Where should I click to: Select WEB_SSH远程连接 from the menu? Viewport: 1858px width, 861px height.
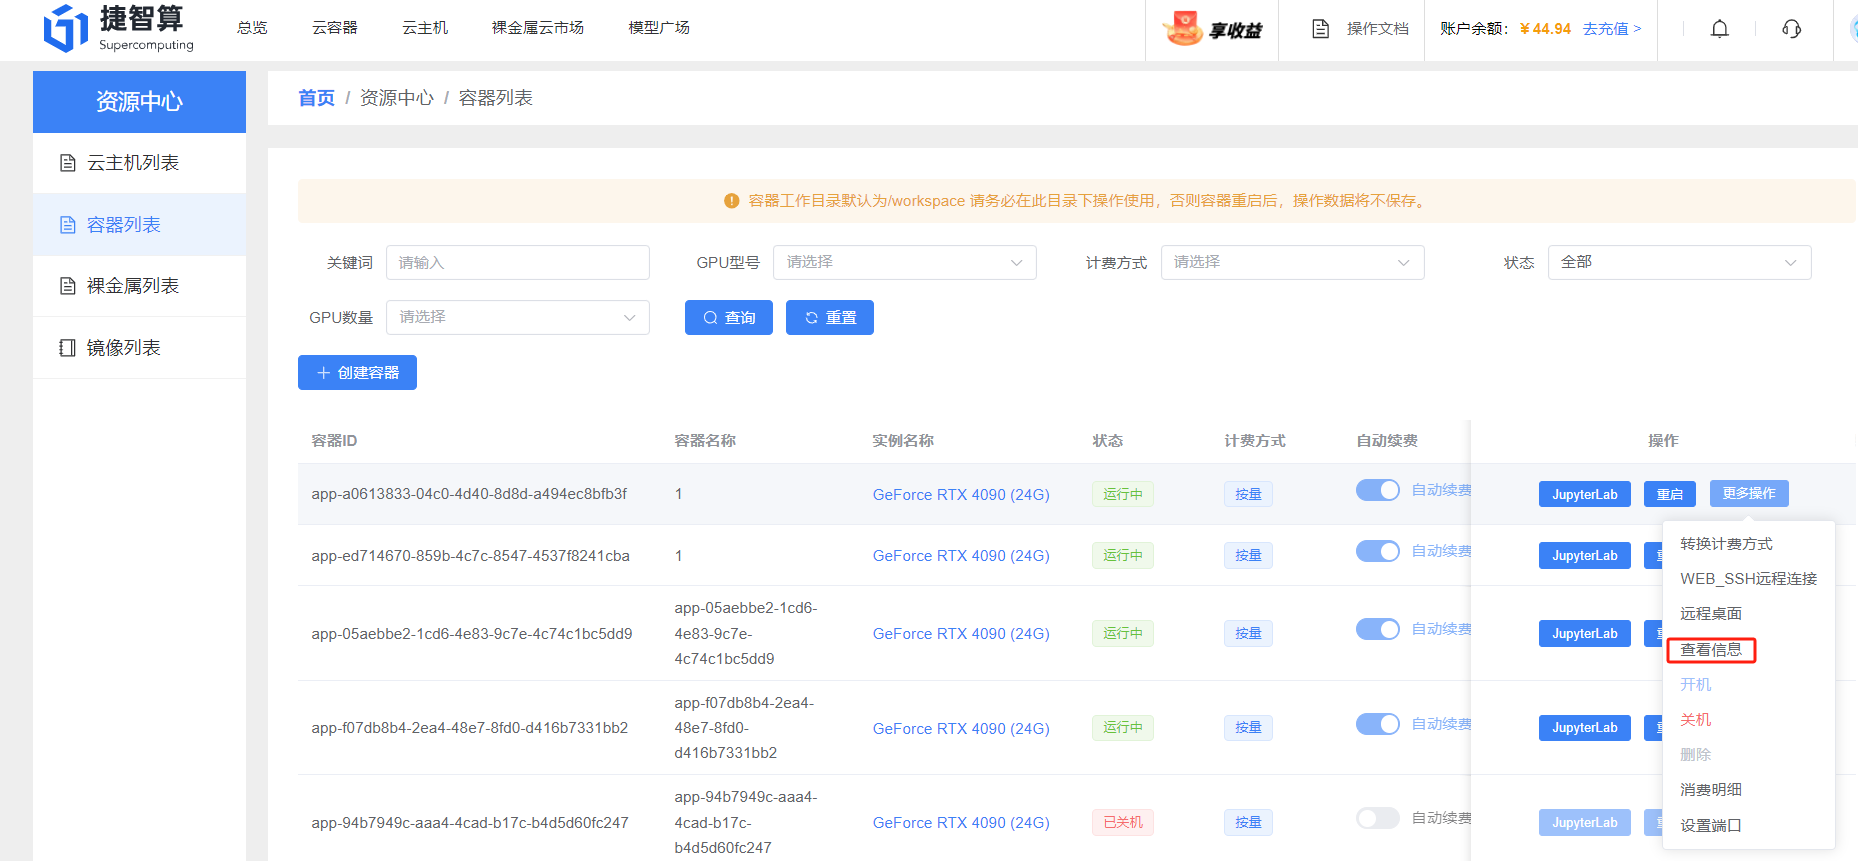(x=1749, y=579)
